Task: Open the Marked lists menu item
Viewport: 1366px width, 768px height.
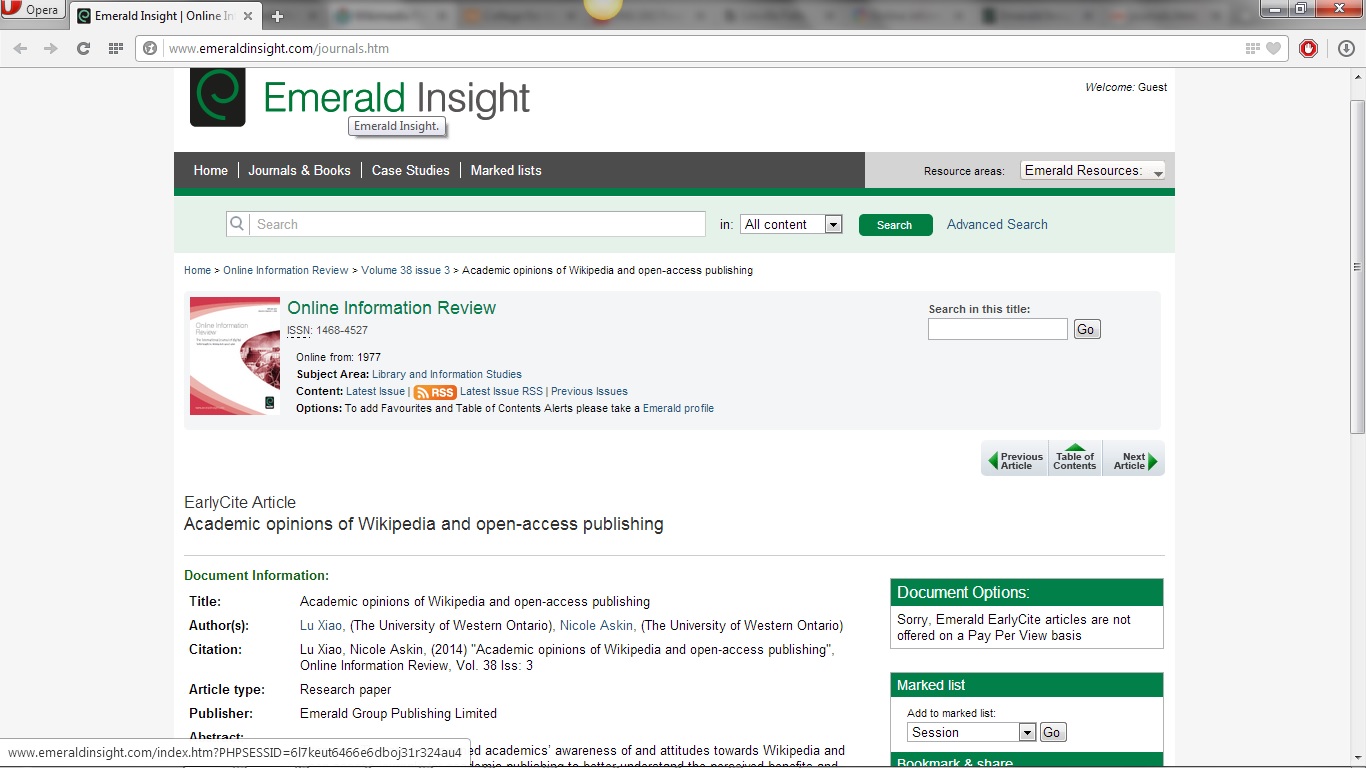Action: point(506,170)
